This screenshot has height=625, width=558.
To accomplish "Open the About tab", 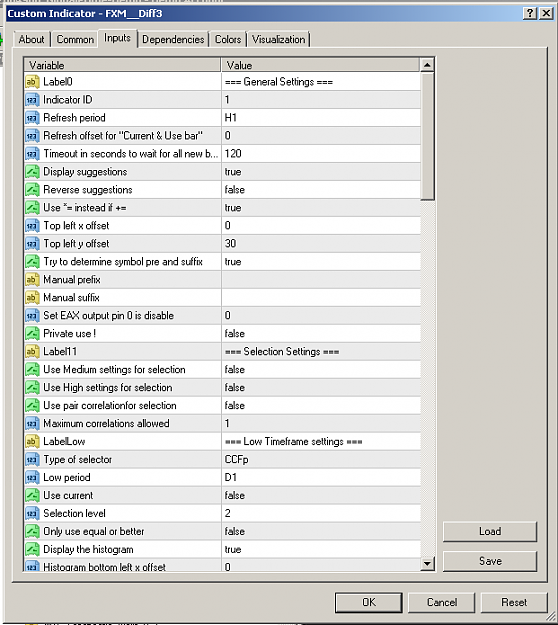I will [x=31, y=39].
